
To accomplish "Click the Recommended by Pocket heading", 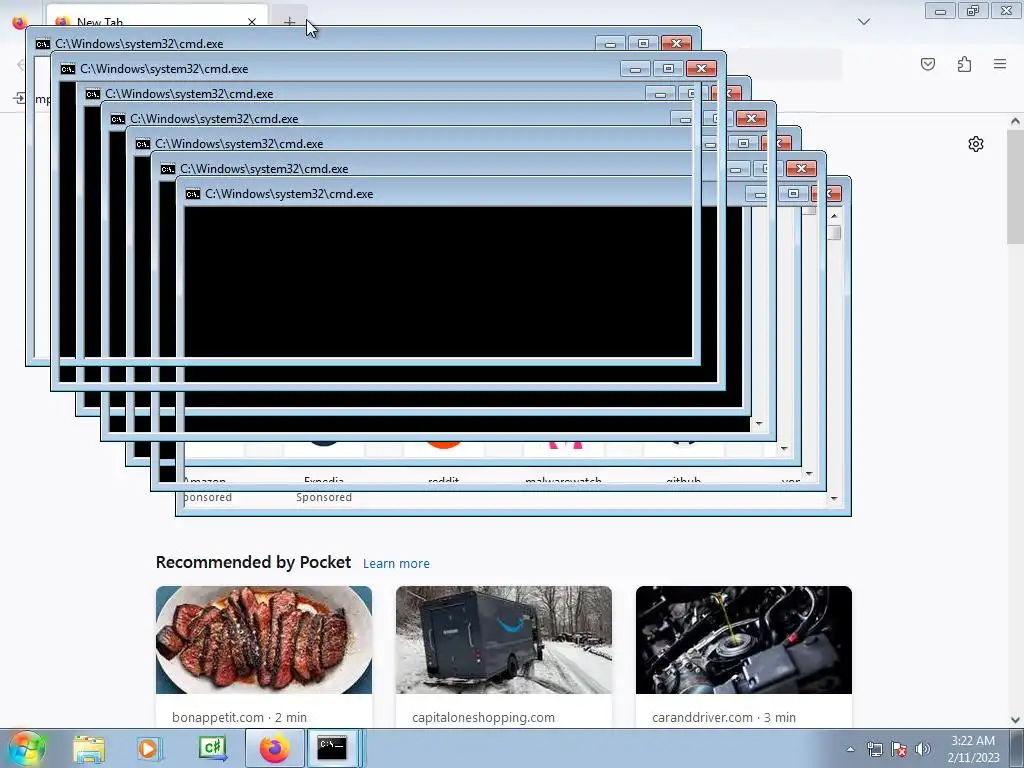I will click(253, 562).
